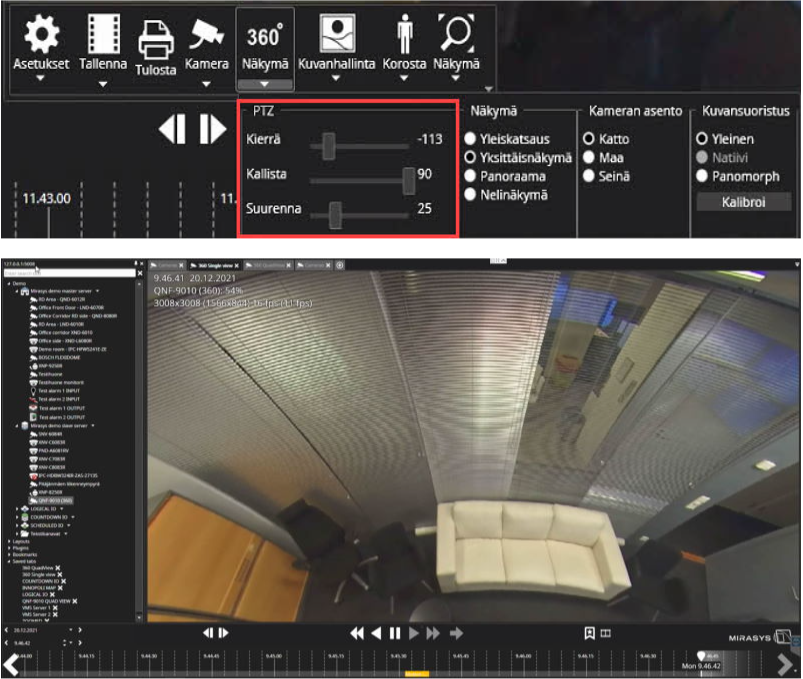This screenshot has height=679, width=803.
Task: Select Nelinäkymä radio button
Action: pos(471,195)
